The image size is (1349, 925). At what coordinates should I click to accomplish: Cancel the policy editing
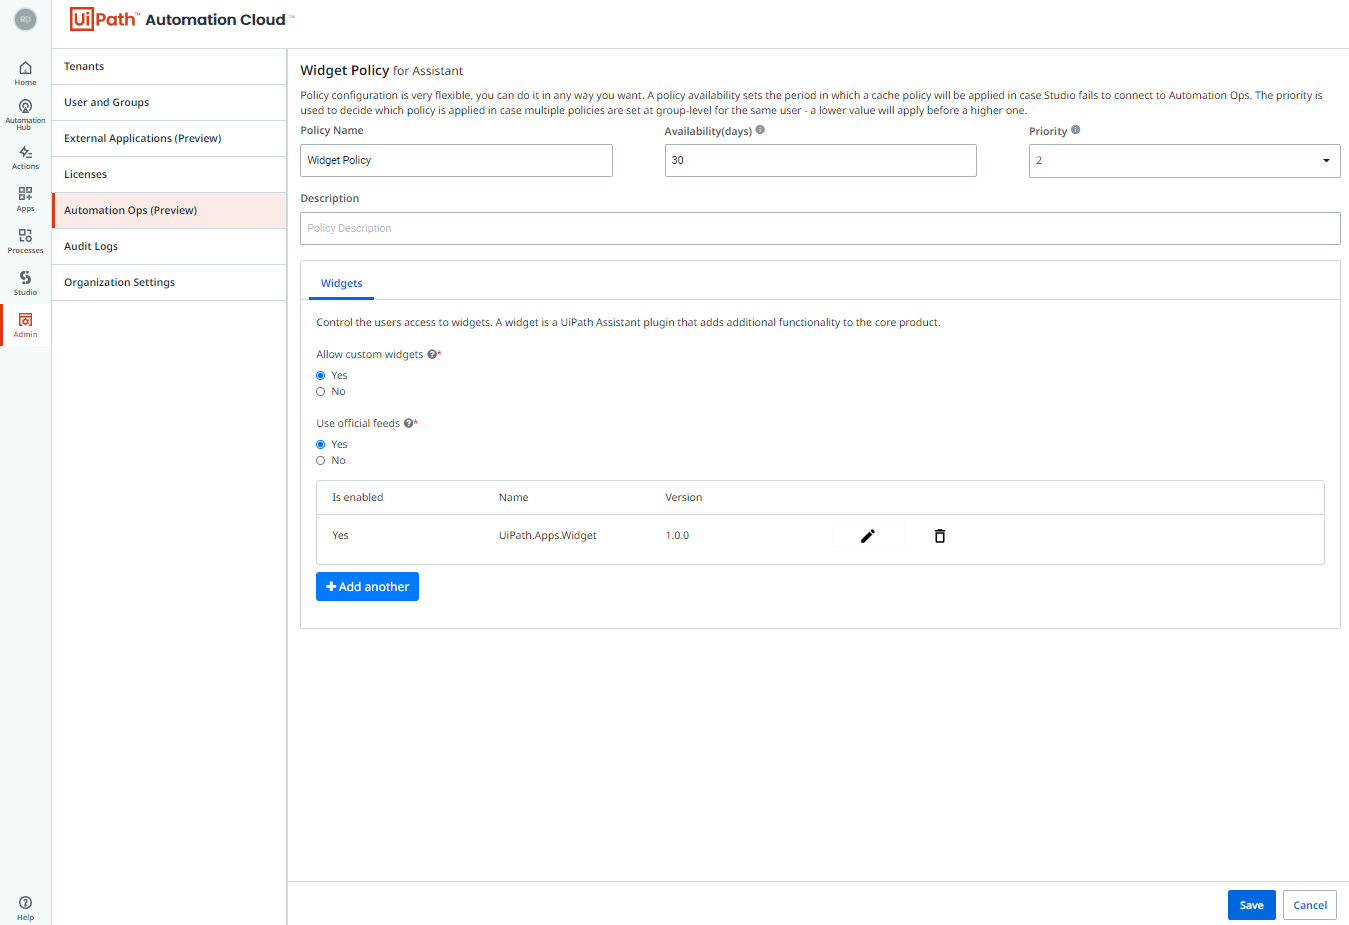[x=1310, y=905]
